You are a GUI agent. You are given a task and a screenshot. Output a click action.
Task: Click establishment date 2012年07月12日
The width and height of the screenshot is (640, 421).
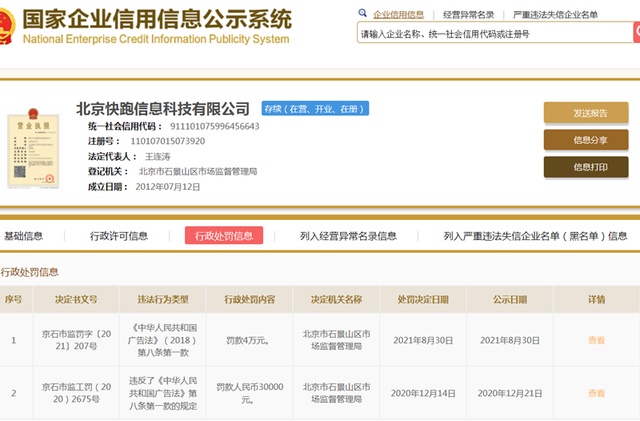point(168,187)
